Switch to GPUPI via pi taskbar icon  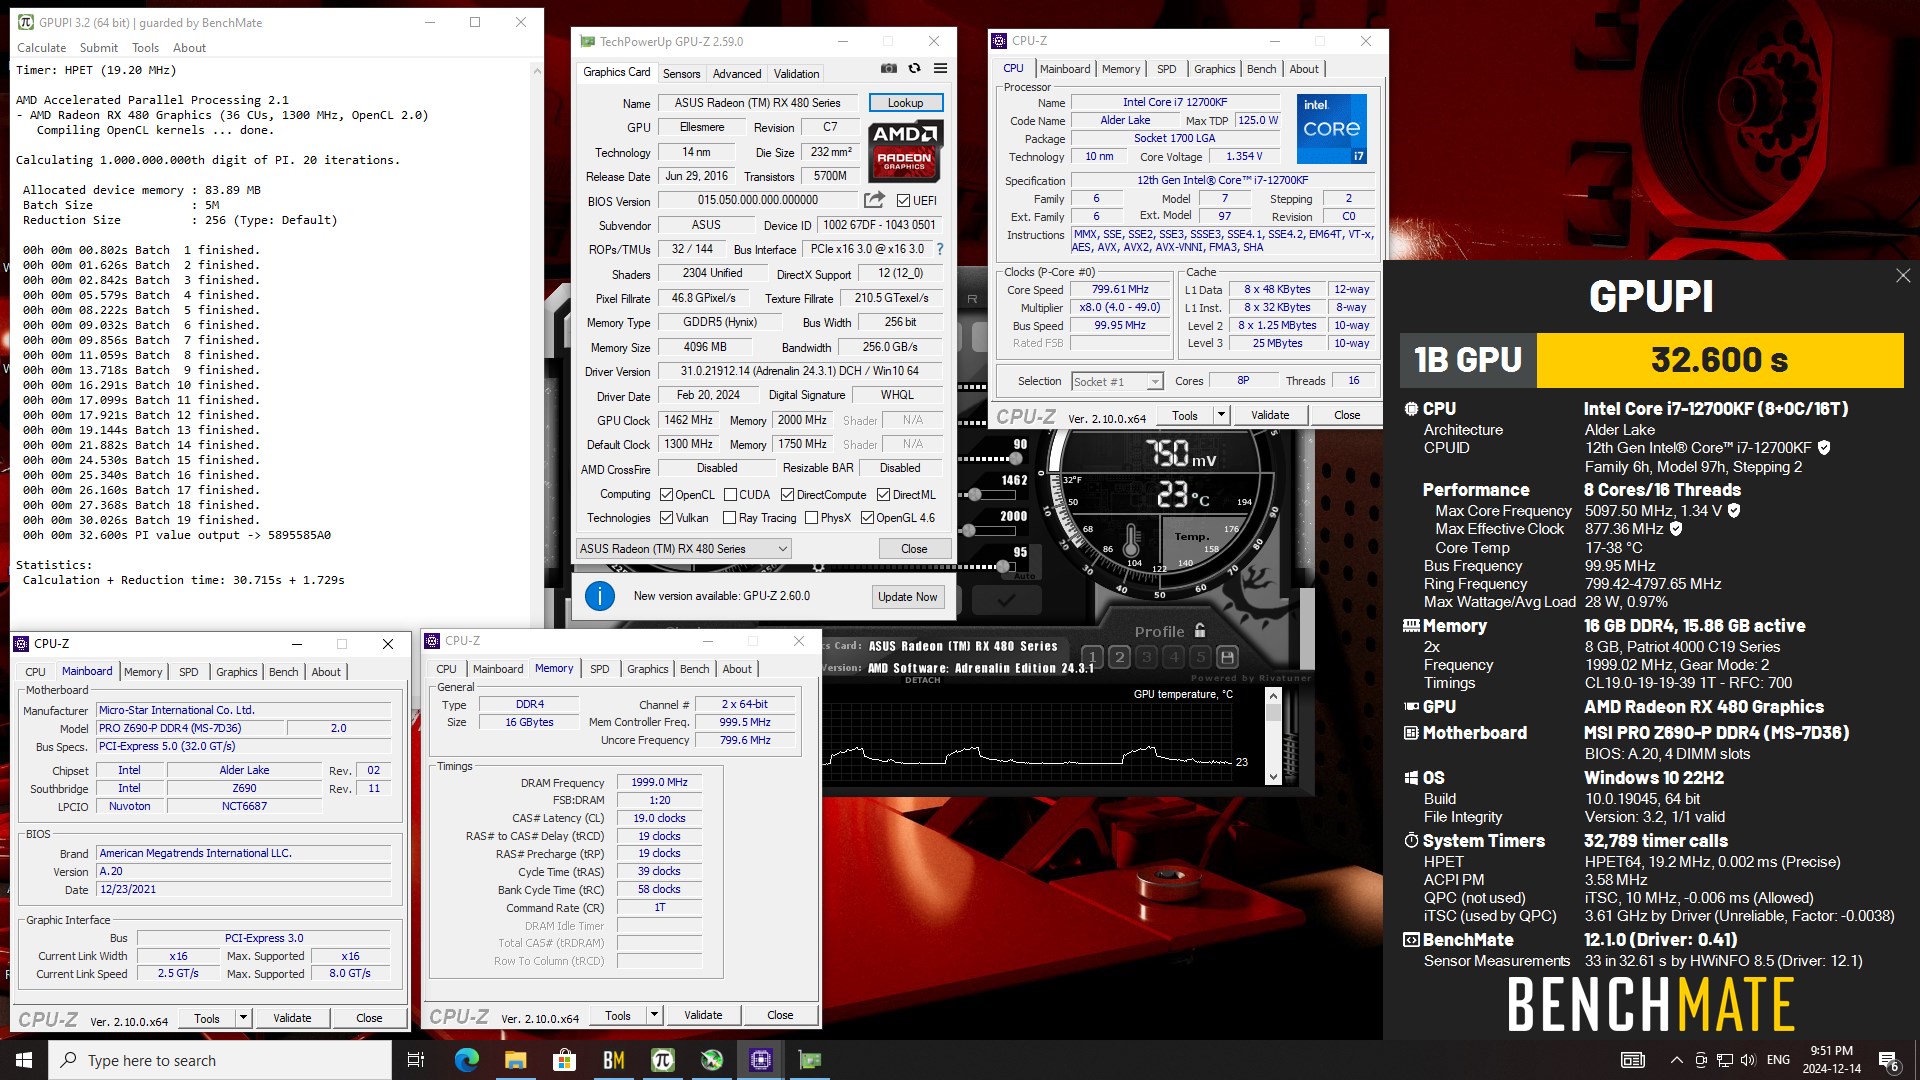662,1060
